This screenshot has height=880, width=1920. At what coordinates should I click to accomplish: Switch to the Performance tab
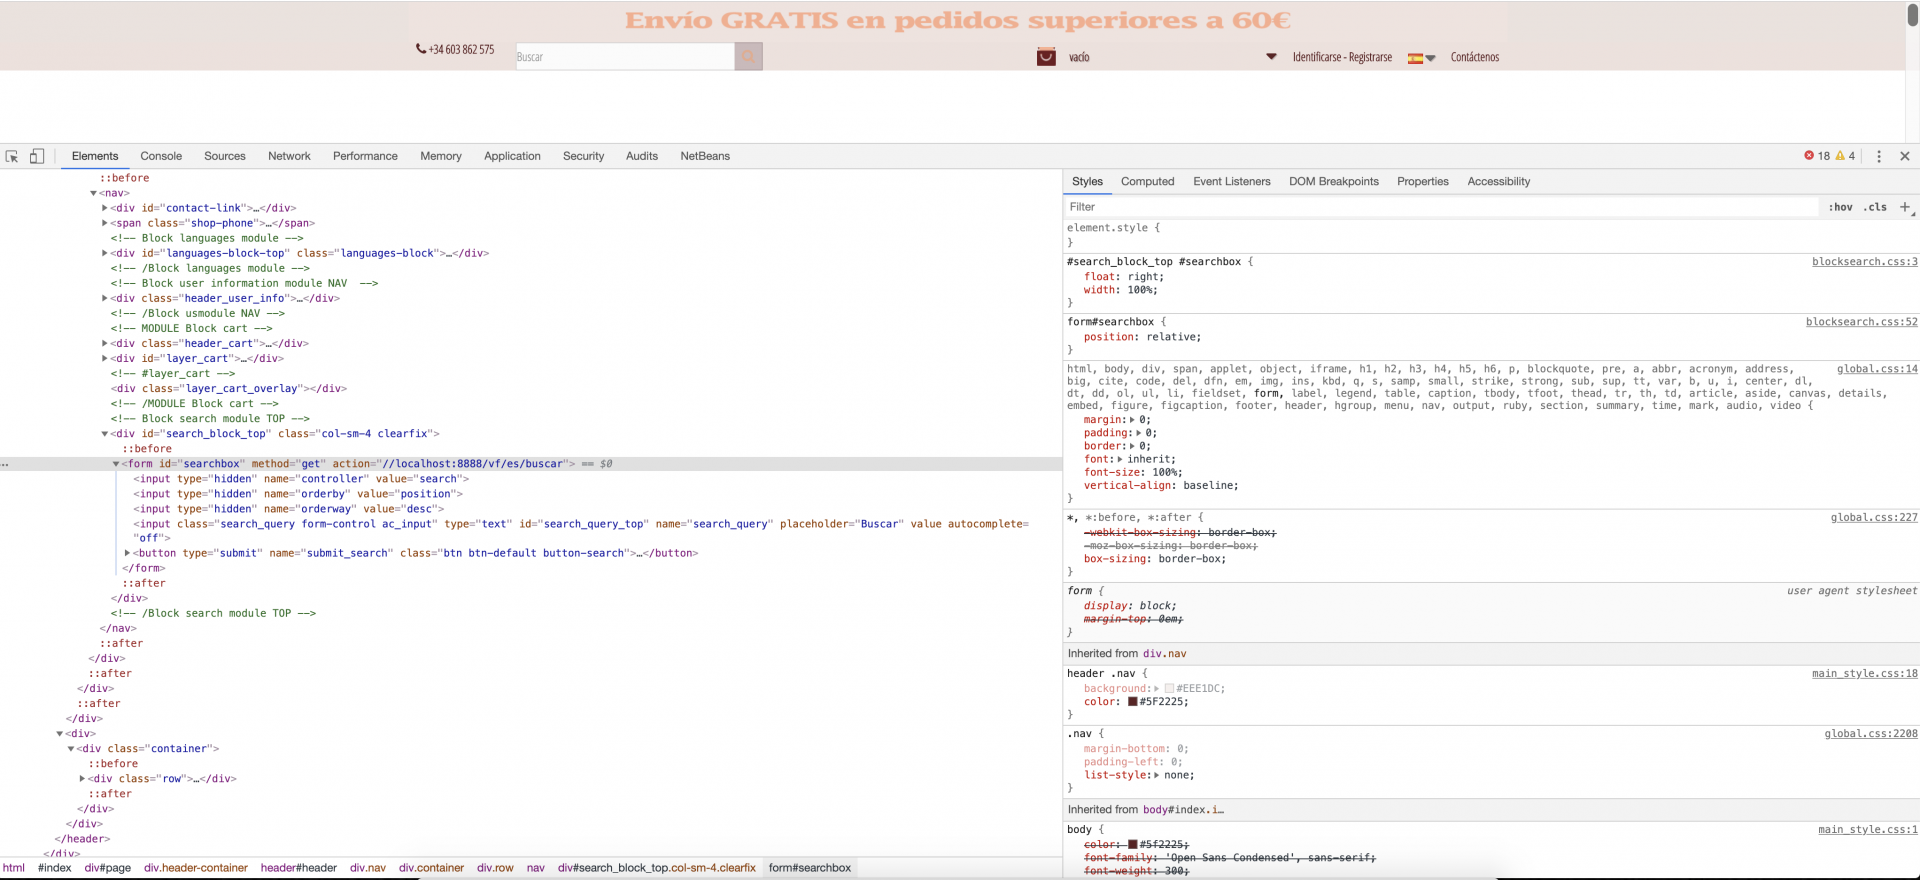pos(365,156)
